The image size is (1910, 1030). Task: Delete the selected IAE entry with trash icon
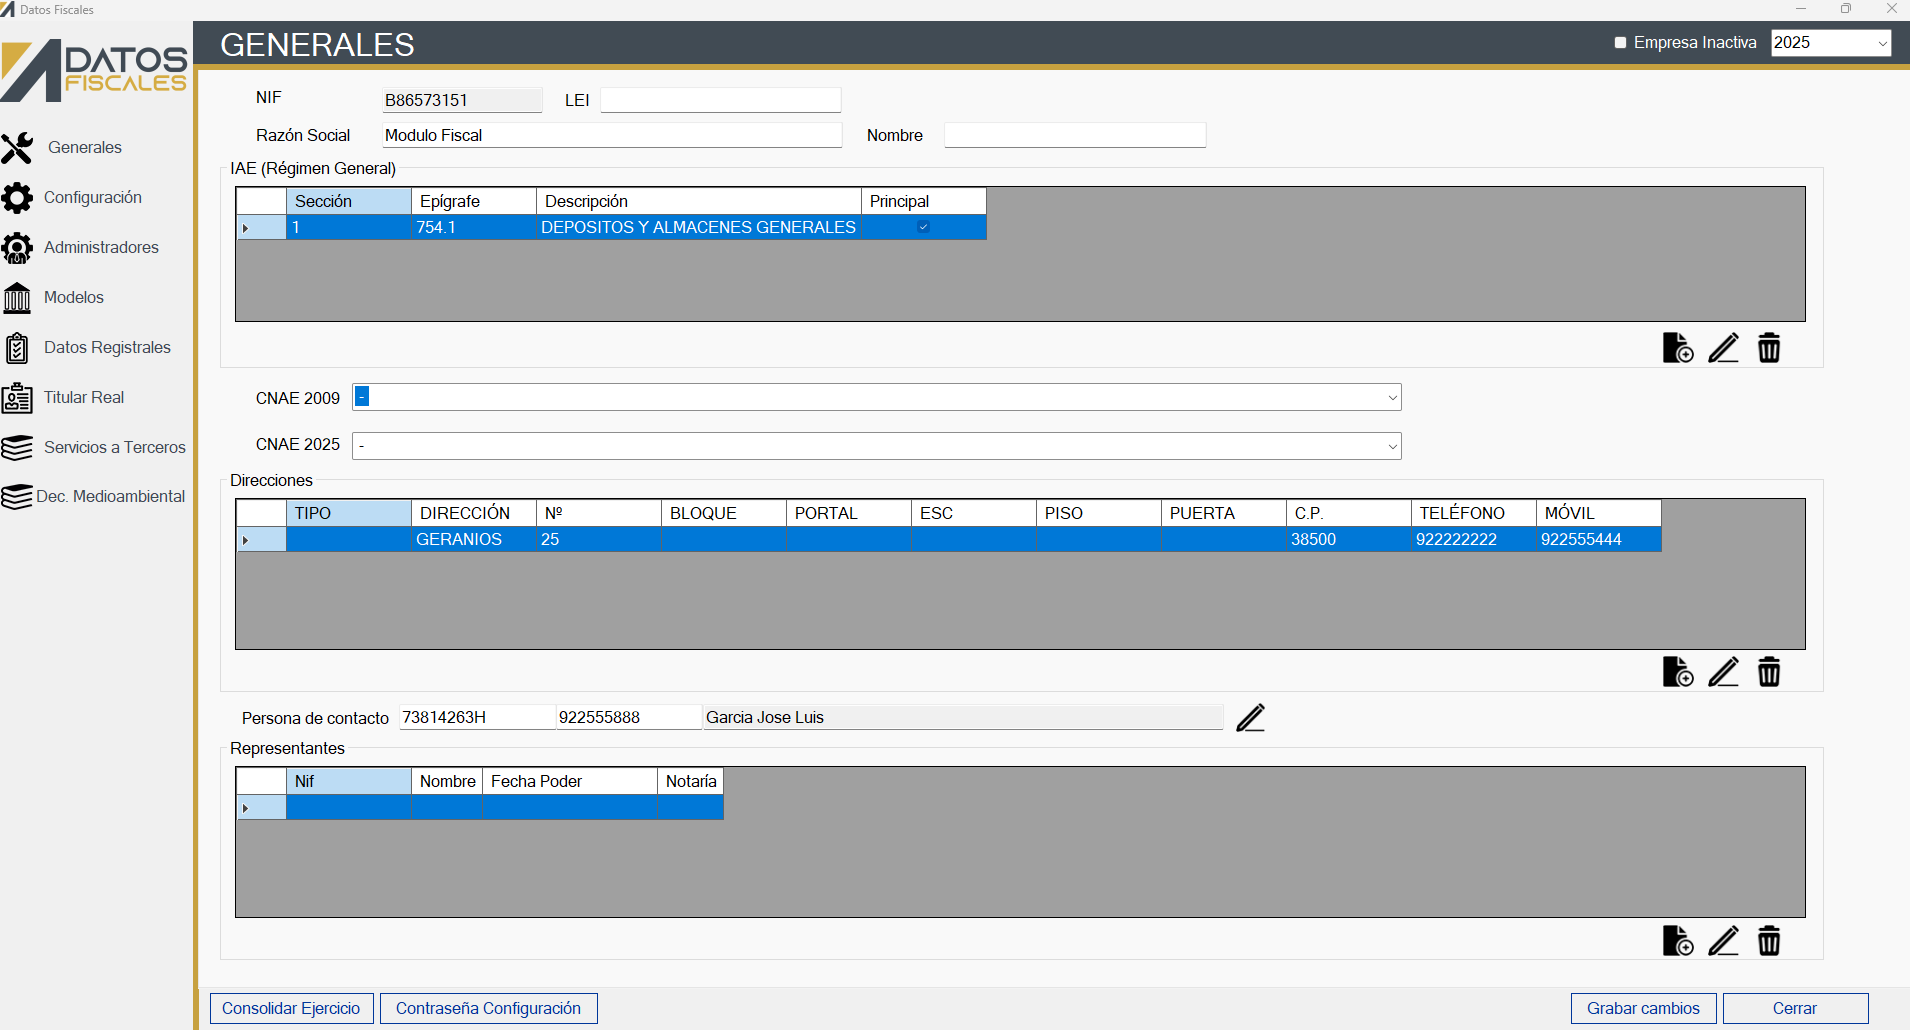click(1769, 348)
